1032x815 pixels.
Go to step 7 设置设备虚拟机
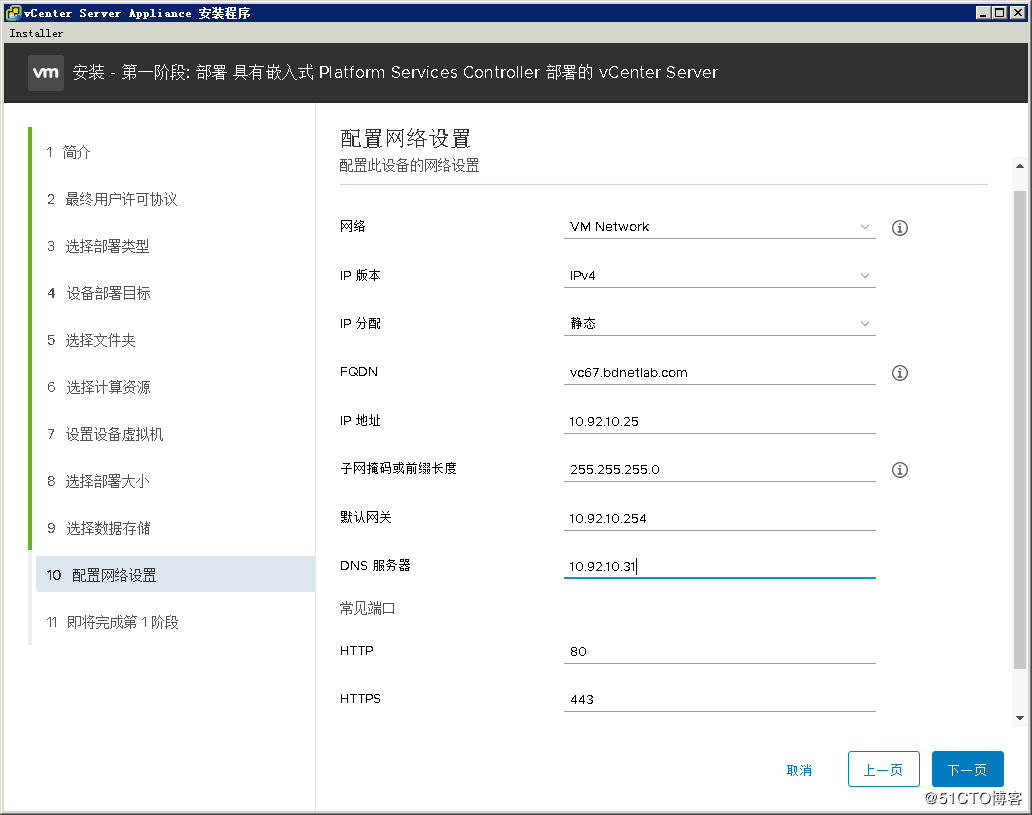tap(105, 434)
